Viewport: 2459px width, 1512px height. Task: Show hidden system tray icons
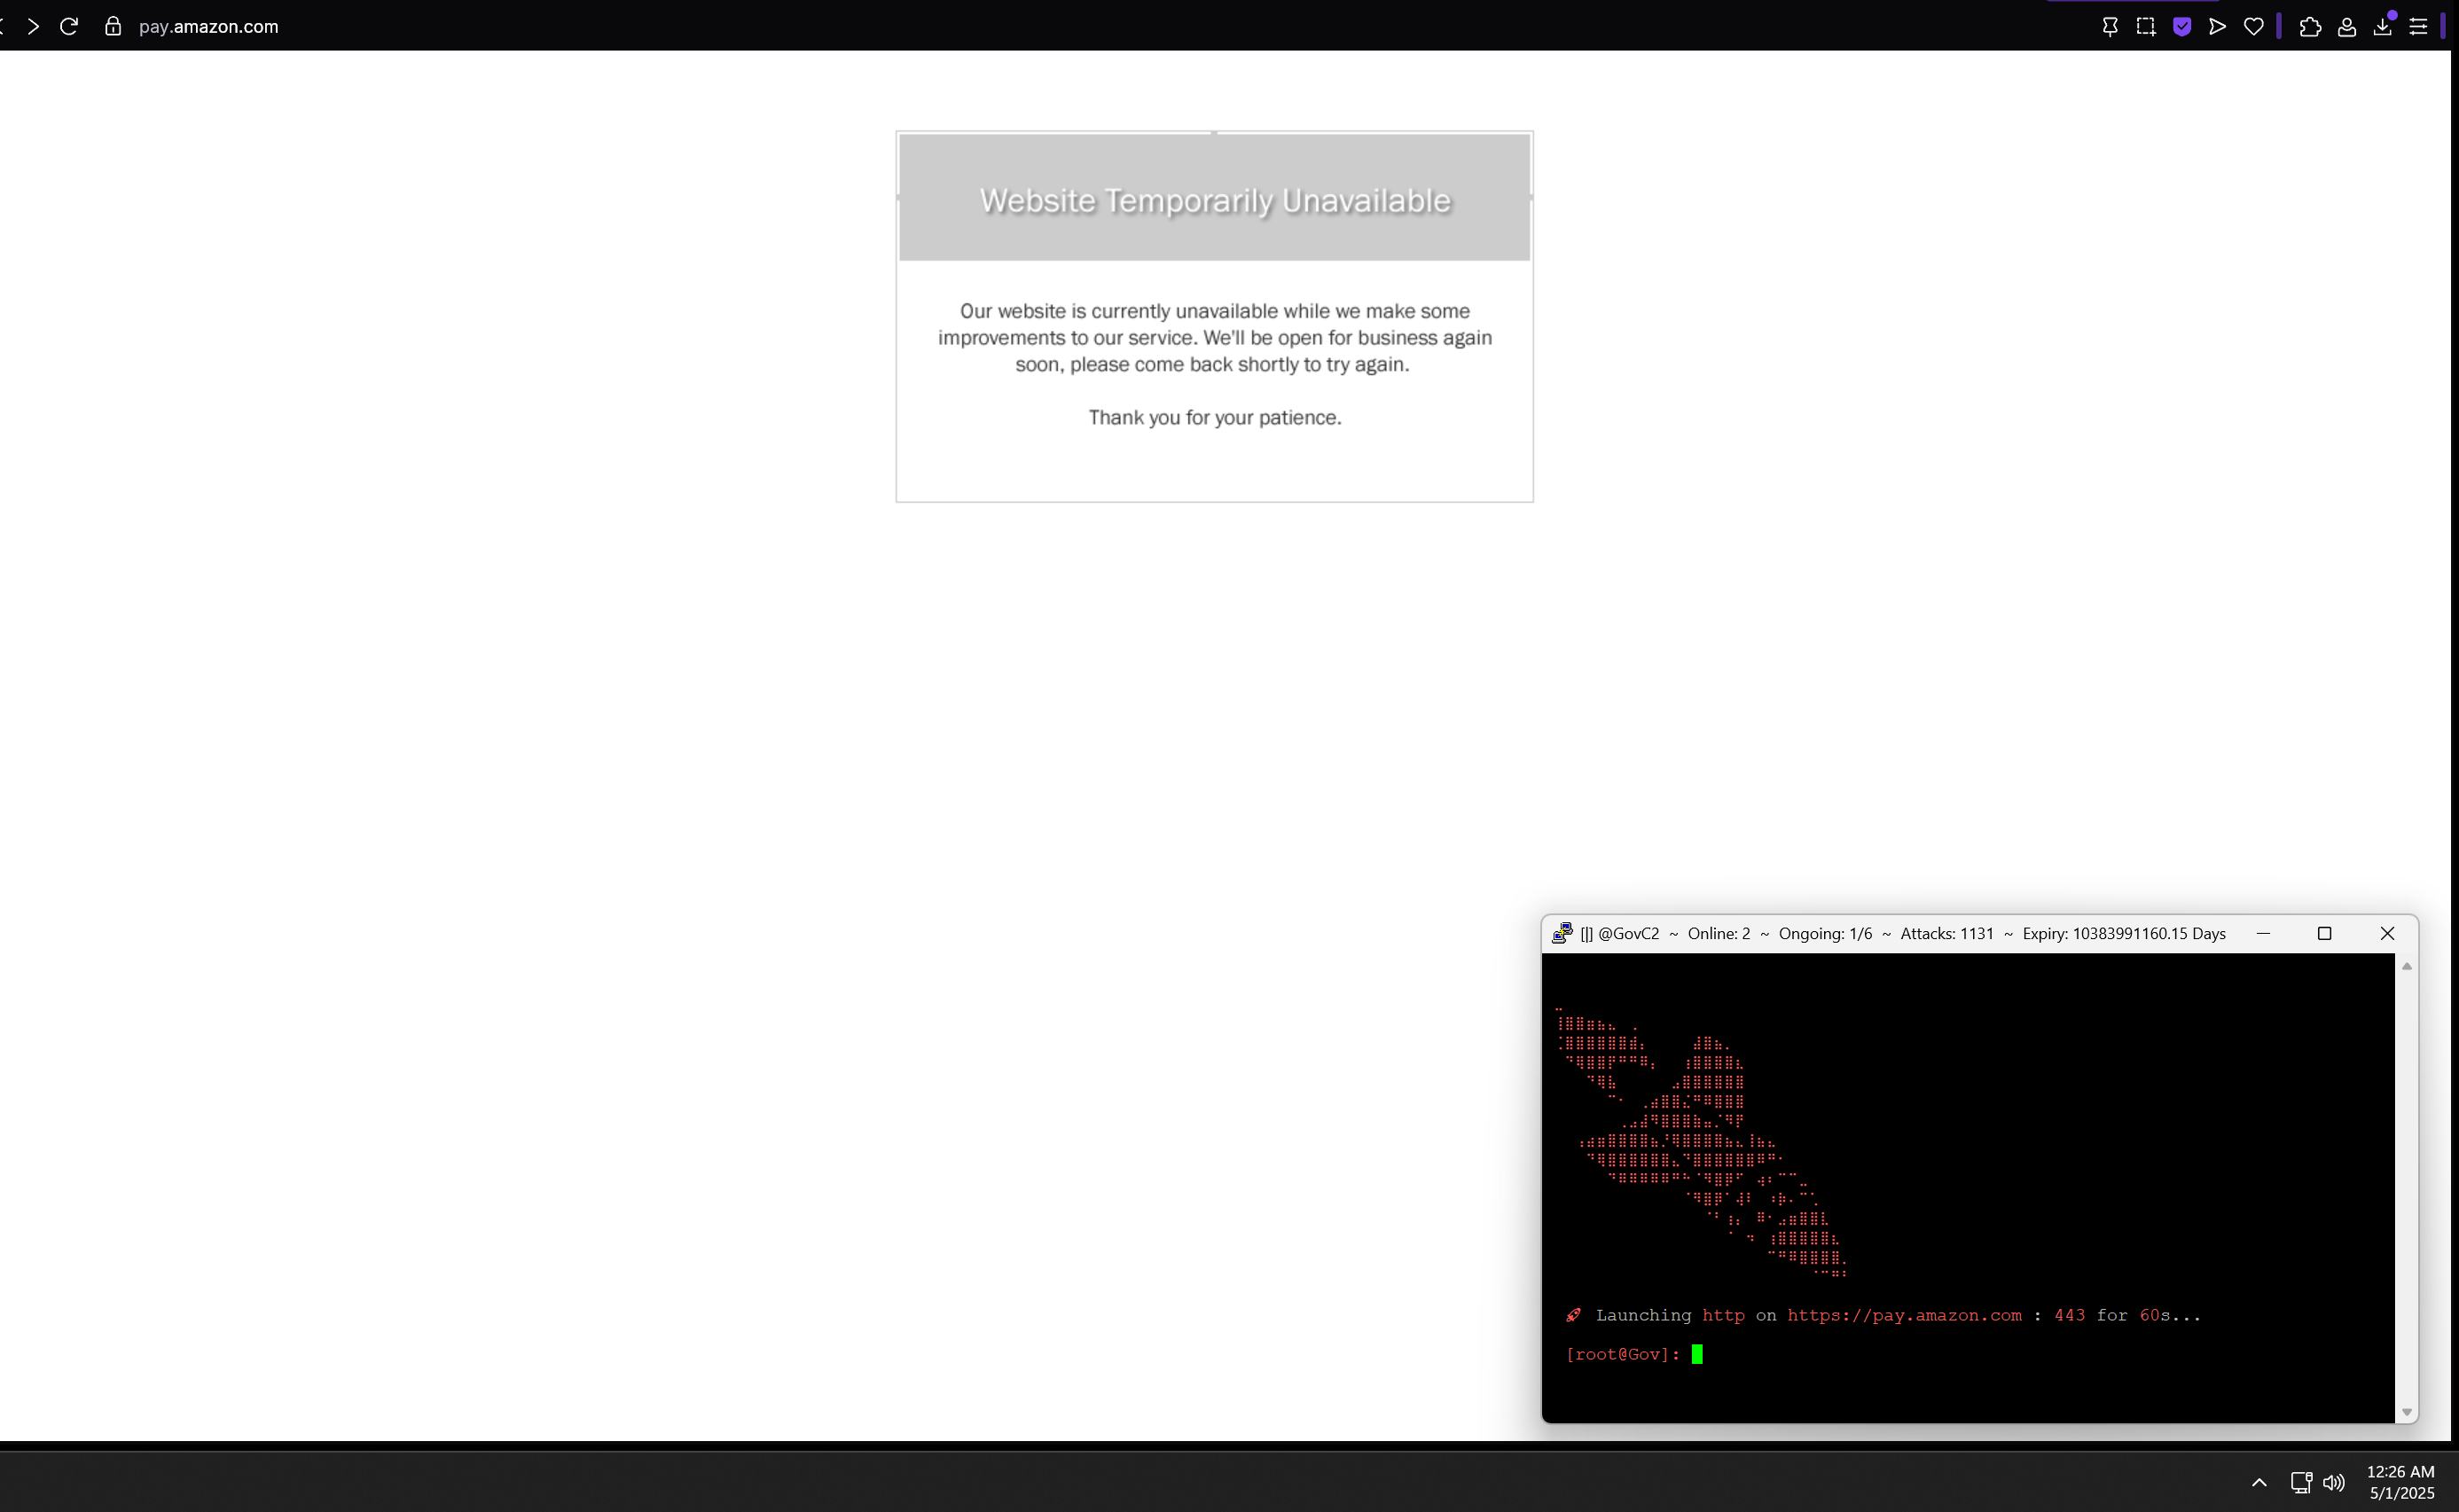[x=2259, y=1482]
